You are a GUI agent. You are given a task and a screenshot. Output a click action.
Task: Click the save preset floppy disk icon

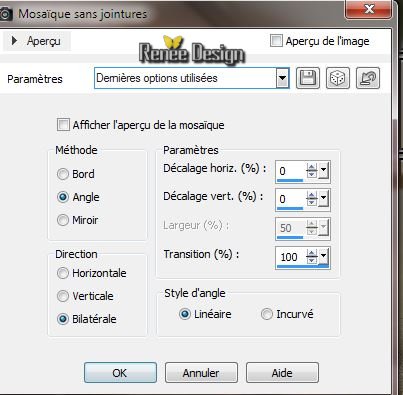click(x=308, y=78)
